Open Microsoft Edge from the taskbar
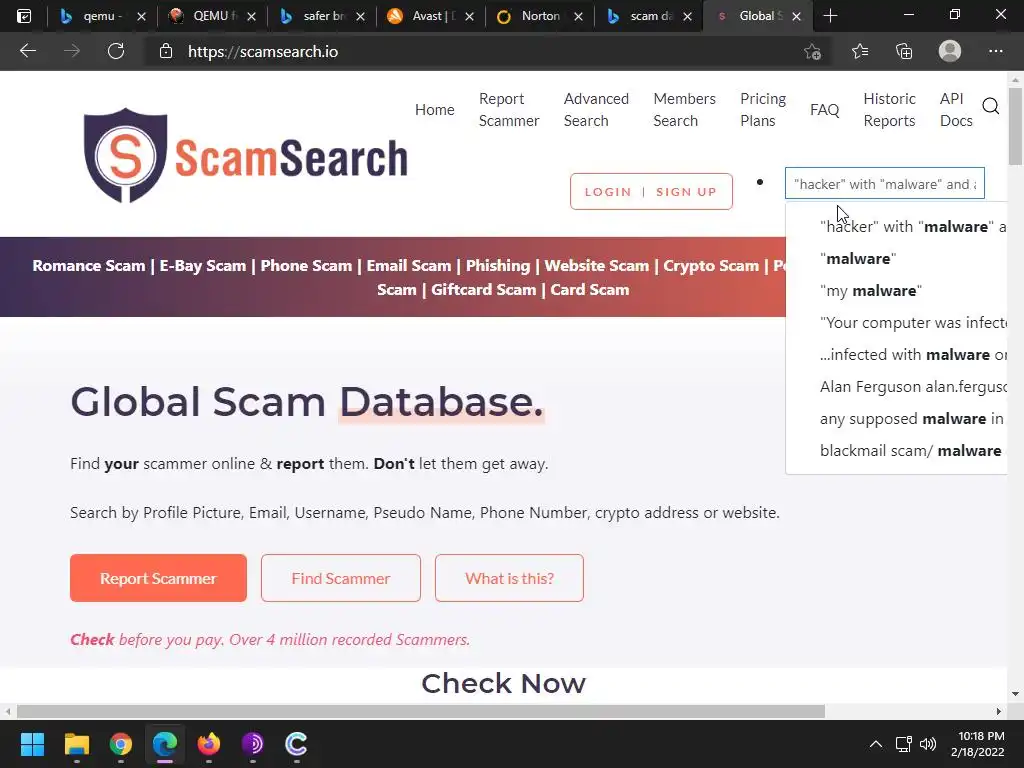 click(x=165, y=744)
